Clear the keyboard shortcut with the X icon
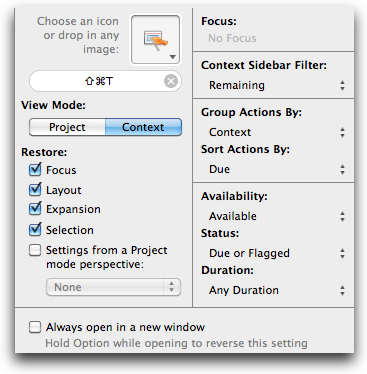 pyautogui.click(x=171, y=81)
